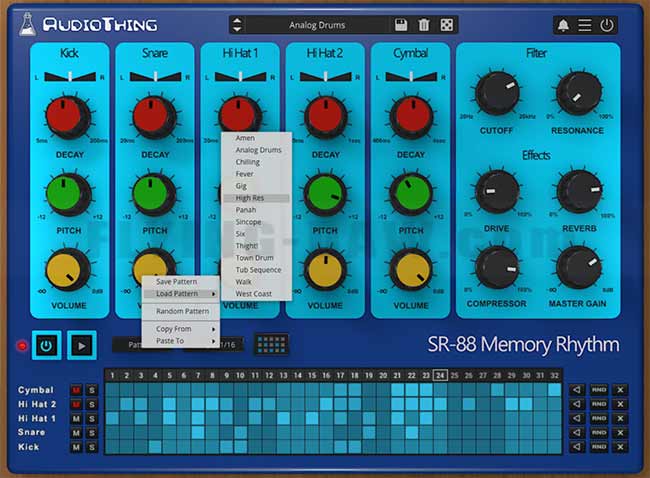Click the Cymbal Pitch green knob
Image resolution: width=650 pixels, height=478 pixels.
click(411, 194)
